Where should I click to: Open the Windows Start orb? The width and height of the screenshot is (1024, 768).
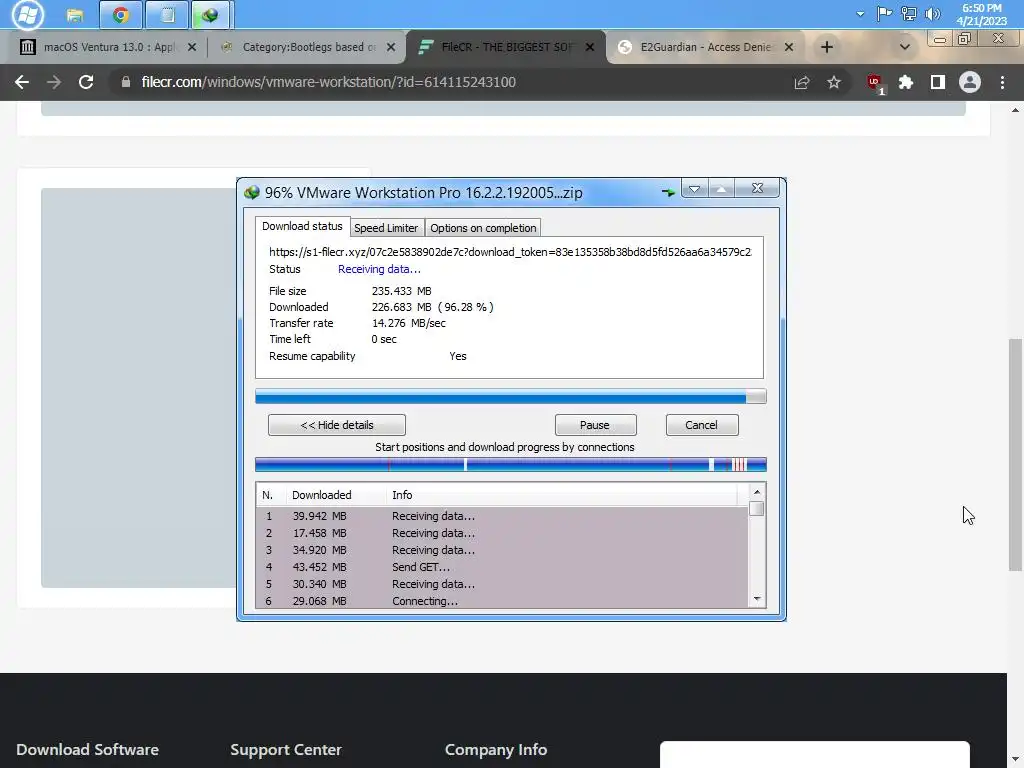click(x=27, y=14)
